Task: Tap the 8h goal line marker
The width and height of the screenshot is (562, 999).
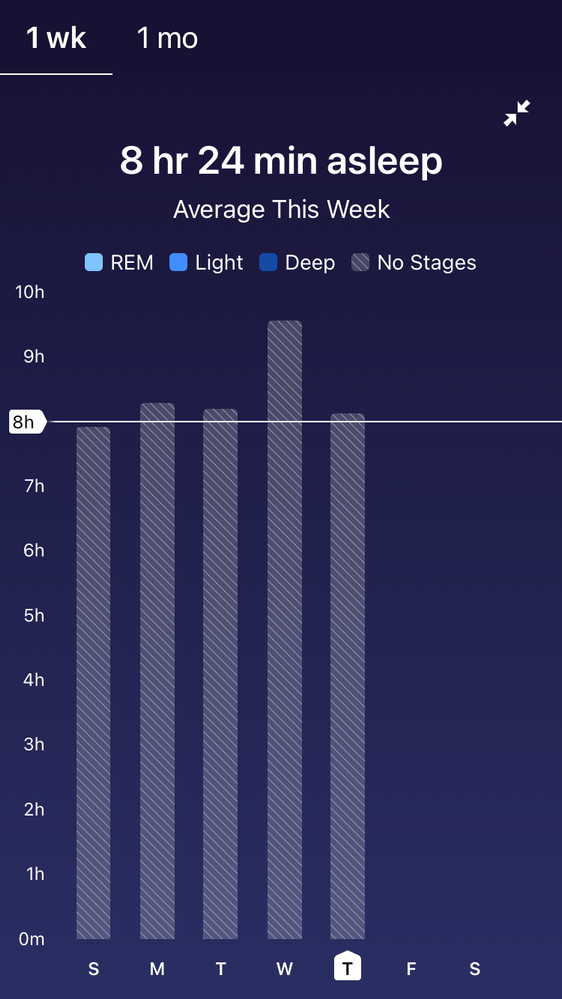Action: [27, 422]
